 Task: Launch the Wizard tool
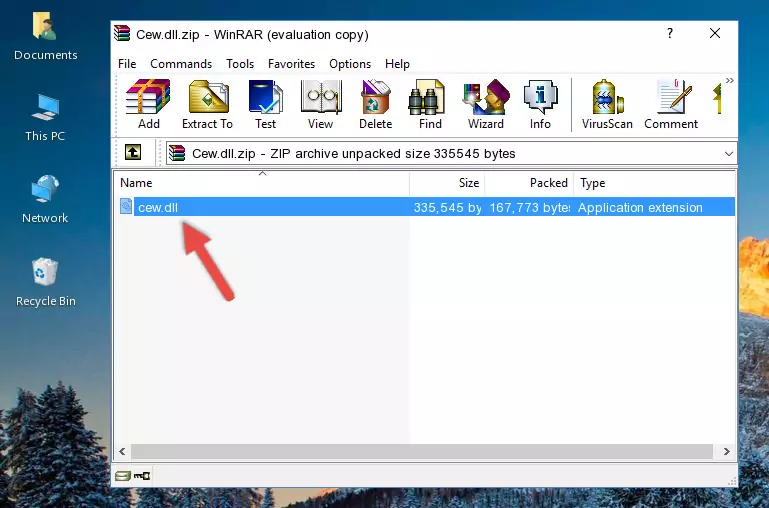[486, 104]
